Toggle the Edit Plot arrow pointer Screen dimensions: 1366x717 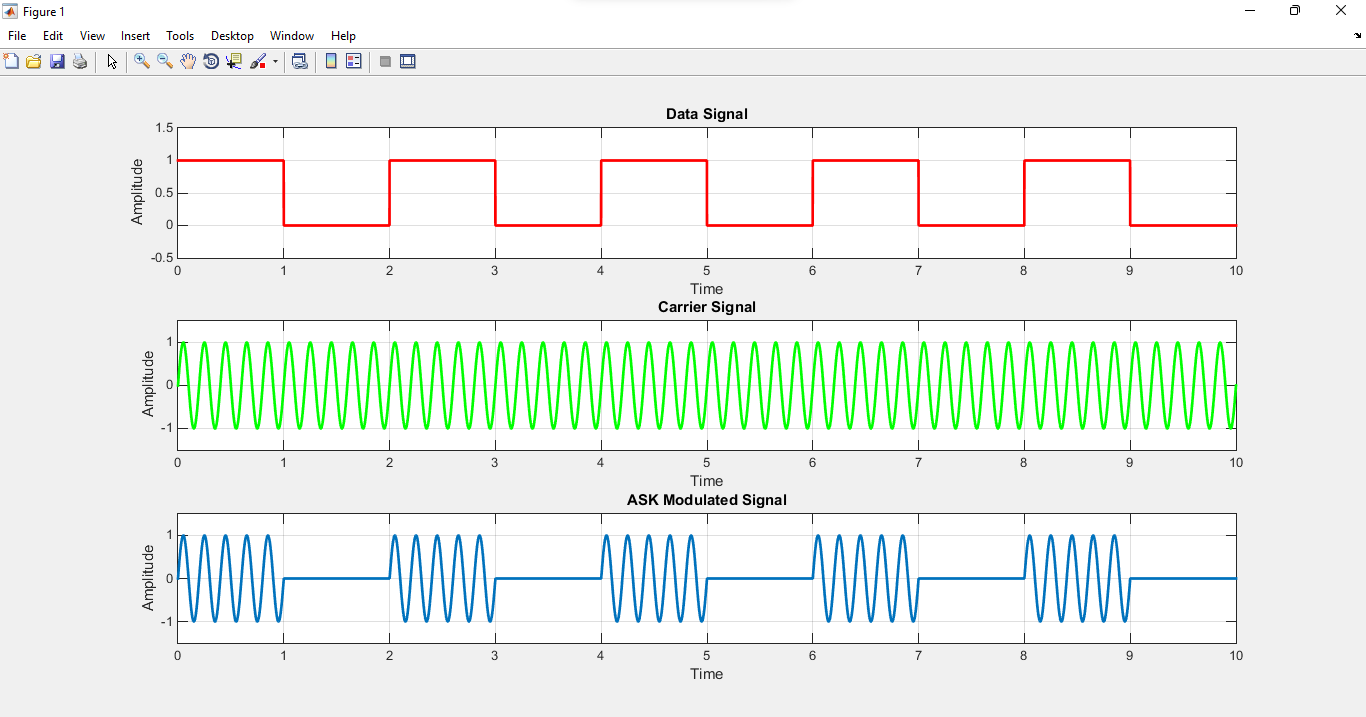coord(112,62)
